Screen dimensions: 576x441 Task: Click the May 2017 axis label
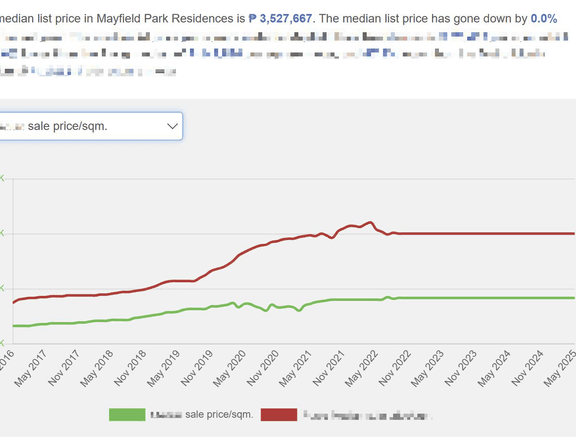[x=31, y=368]
